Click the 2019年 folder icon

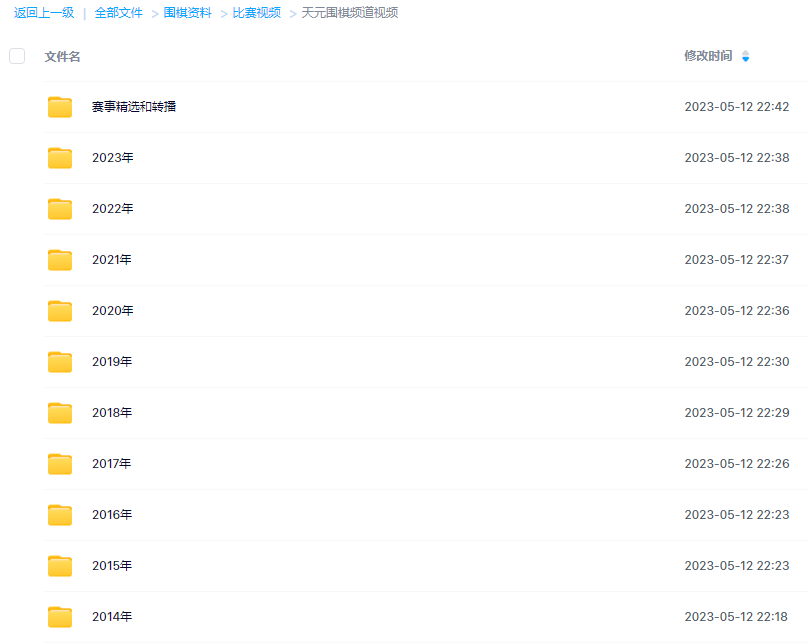point(60,362)
